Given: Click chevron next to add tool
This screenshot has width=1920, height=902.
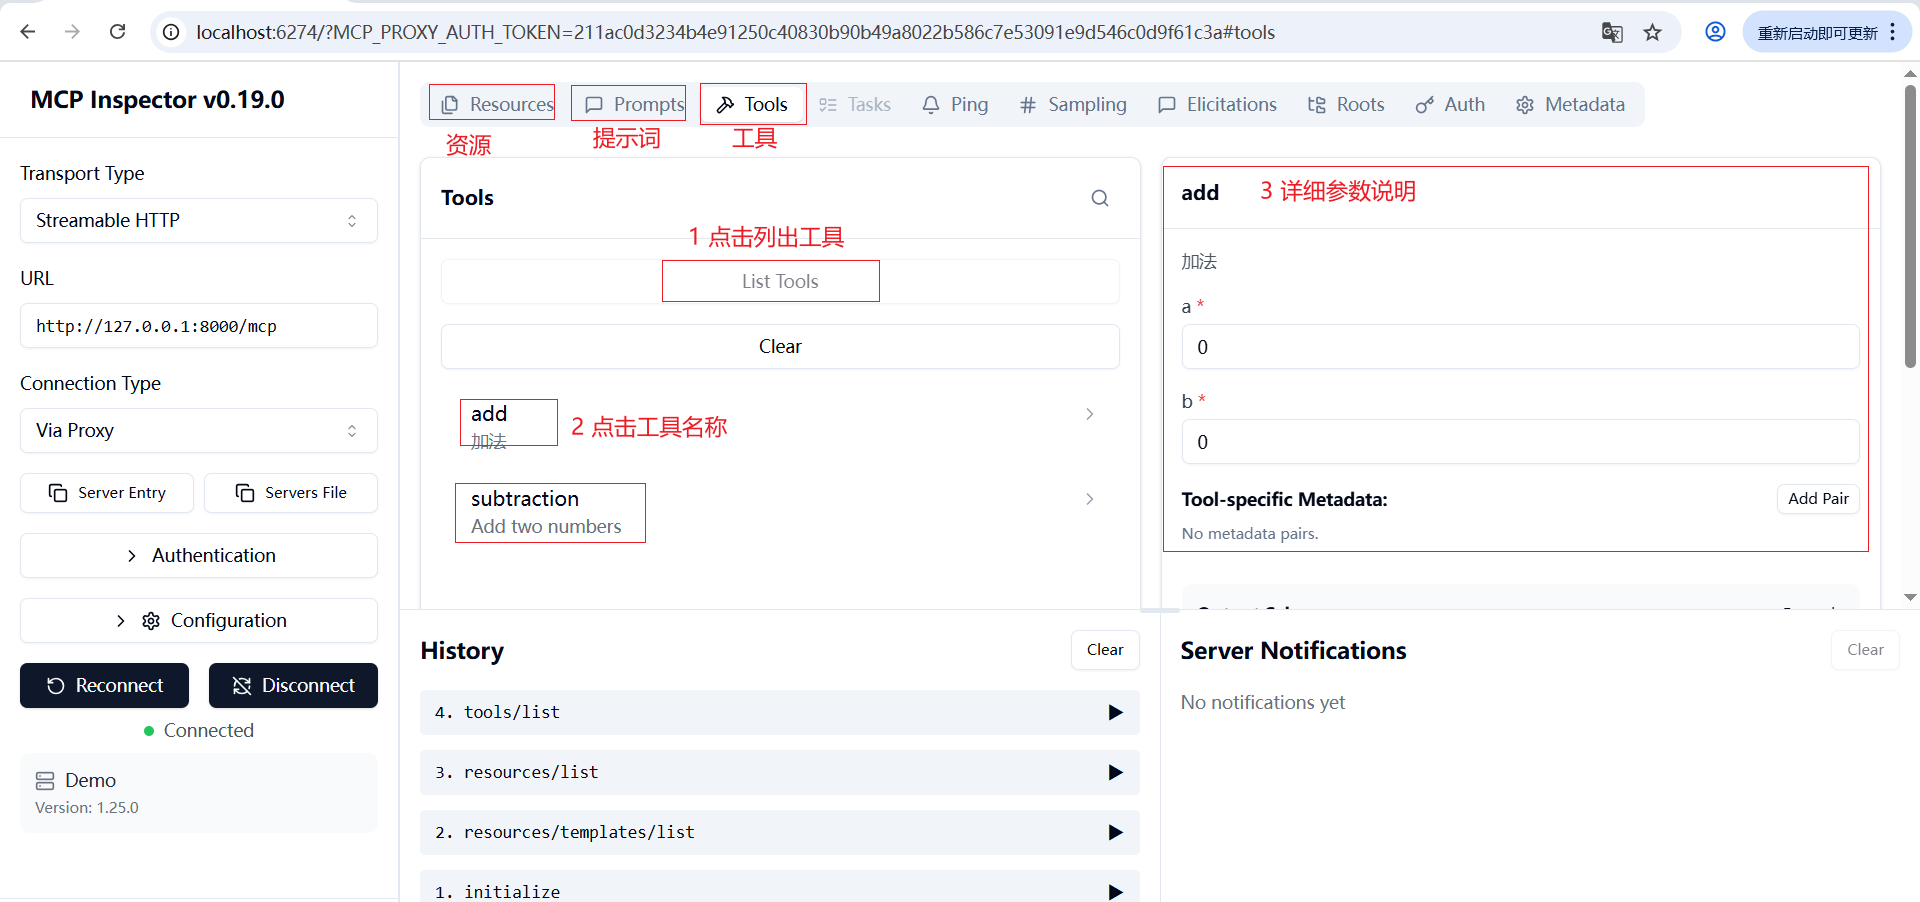Looking at the screenshot, I should (x=1090, y=414).
